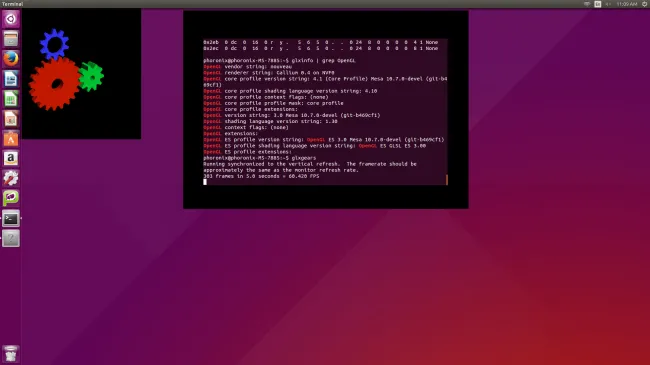650x365 pixels.
Task: Open the Amazon launcher icon
Action: [11, 158]
